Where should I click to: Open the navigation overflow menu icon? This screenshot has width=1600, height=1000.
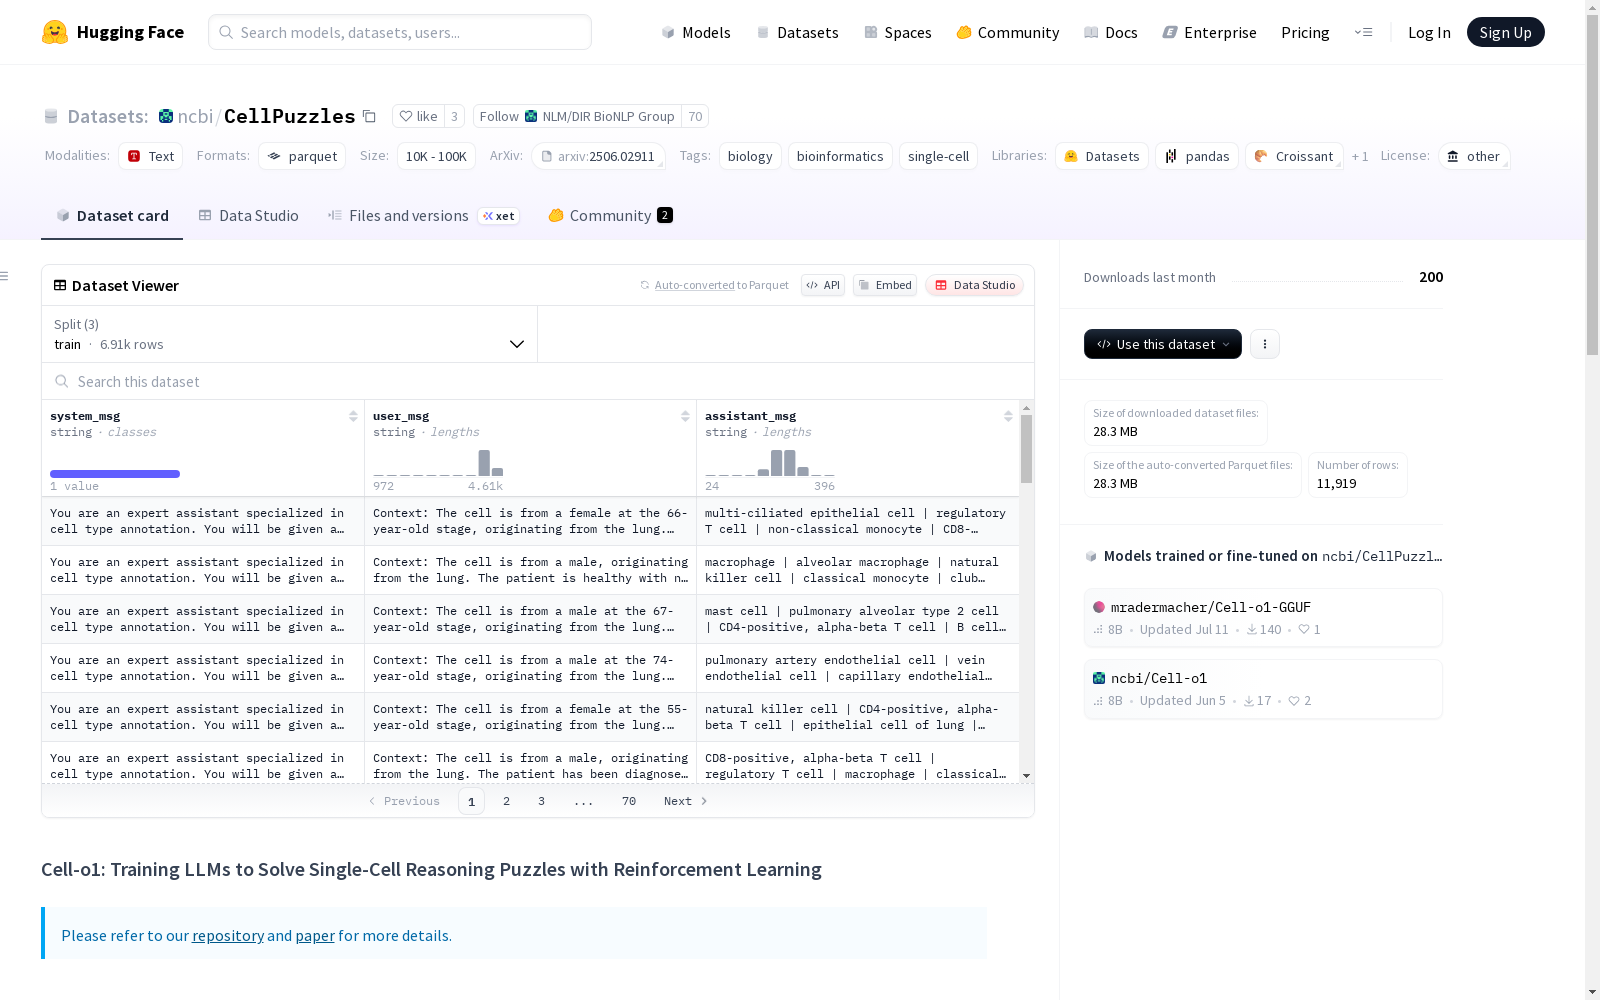point(1363,32)
